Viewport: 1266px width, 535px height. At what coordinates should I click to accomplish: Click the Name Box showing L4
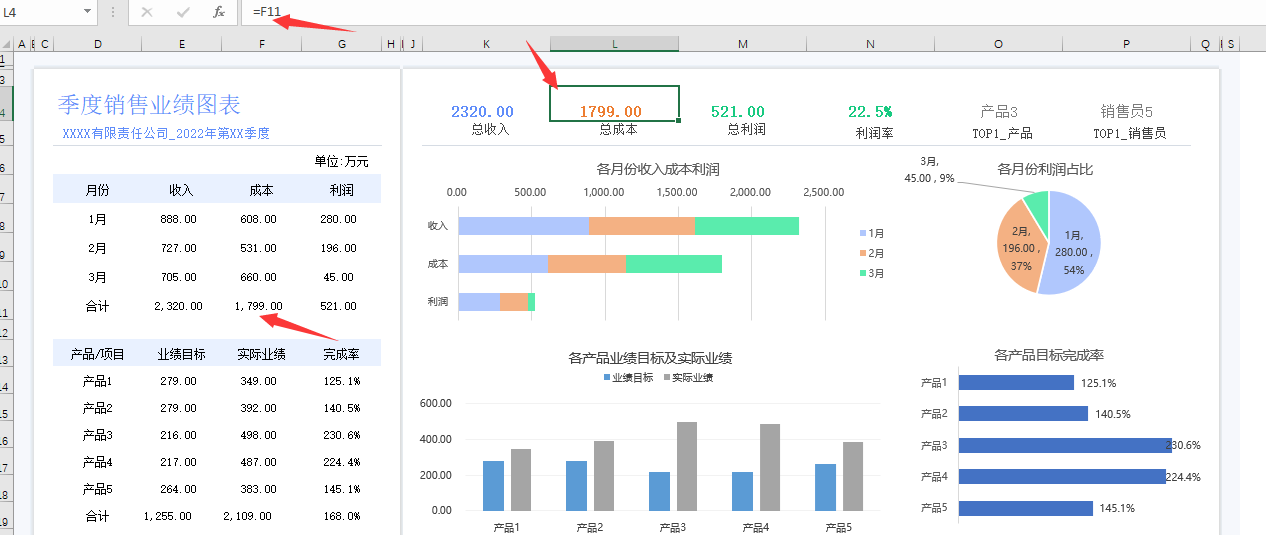point(41,12)
